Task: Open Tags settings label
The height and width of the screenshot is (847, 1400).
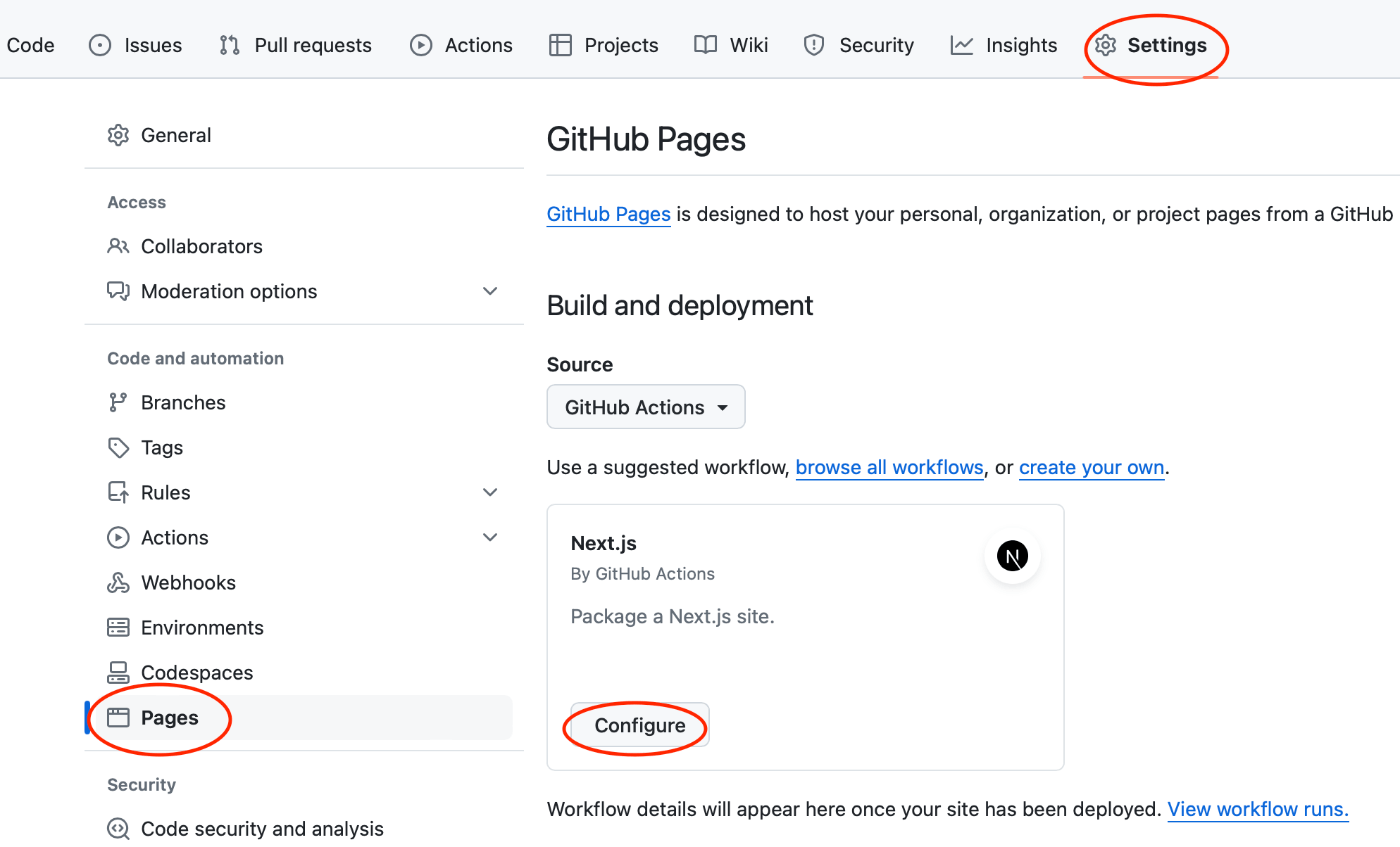Action: 162,447
